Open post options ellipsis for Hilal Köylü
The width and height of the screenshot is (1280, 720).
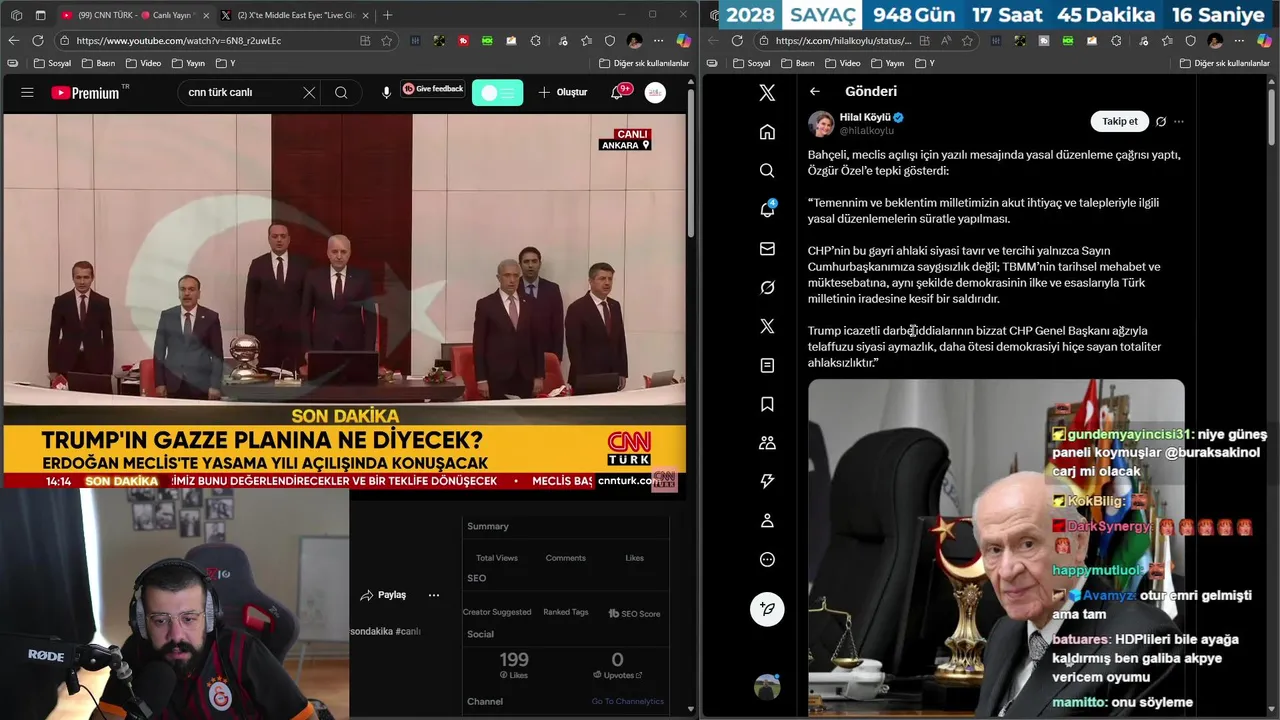pos(1179,122)
